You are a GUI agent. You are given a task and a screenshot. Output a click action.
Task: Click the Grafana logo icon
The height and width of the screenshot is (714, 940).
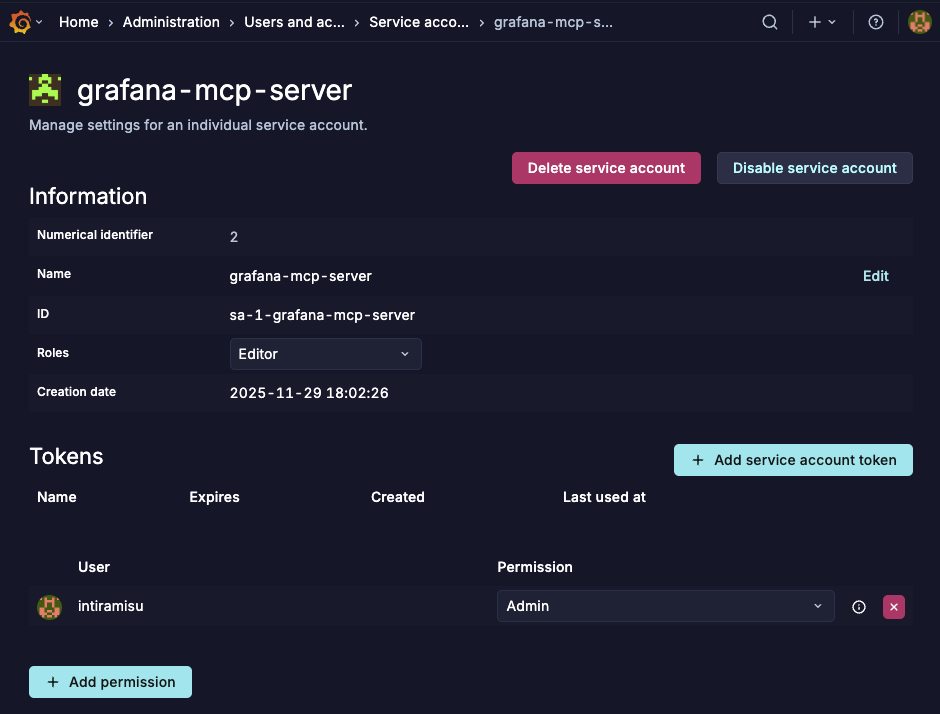pyautogui.click(x=20, y=22)
